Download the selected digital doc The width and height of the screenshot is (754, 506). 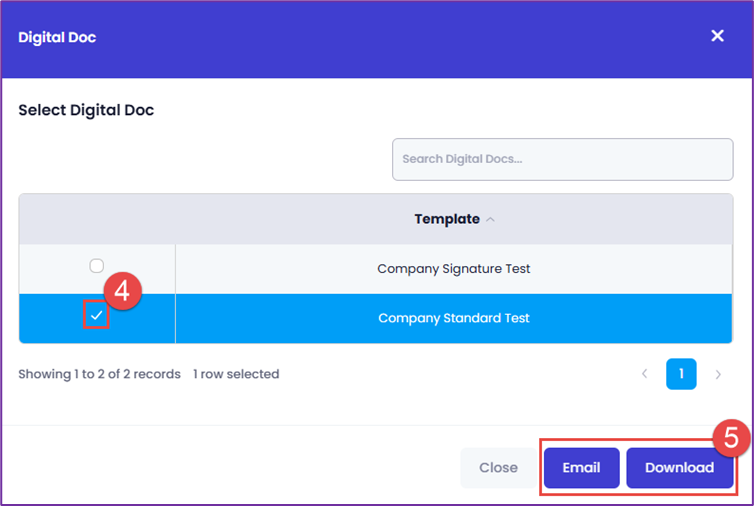click(x=679, y=467)
